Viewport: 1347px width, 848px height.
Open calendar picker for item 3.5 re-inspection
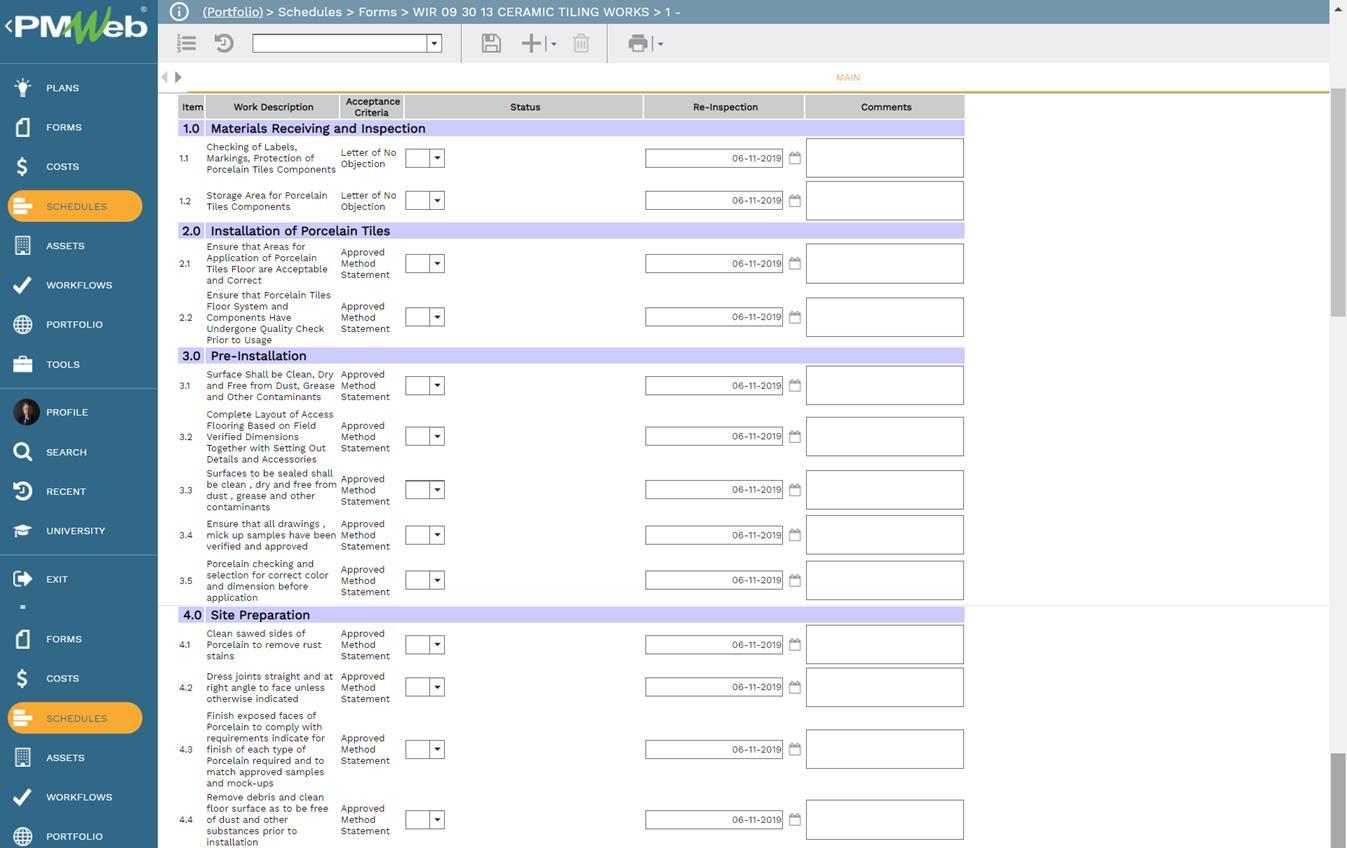[795, 580]
